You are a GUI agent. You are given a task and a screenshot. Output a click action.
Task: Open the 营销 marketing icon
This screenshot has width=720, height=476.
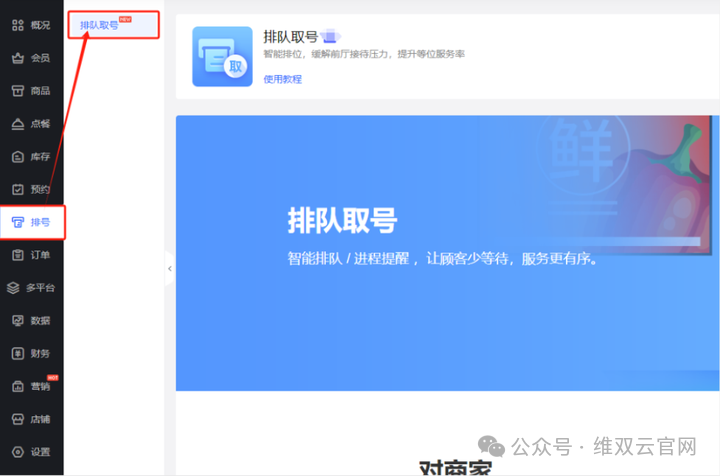[17, 386]
